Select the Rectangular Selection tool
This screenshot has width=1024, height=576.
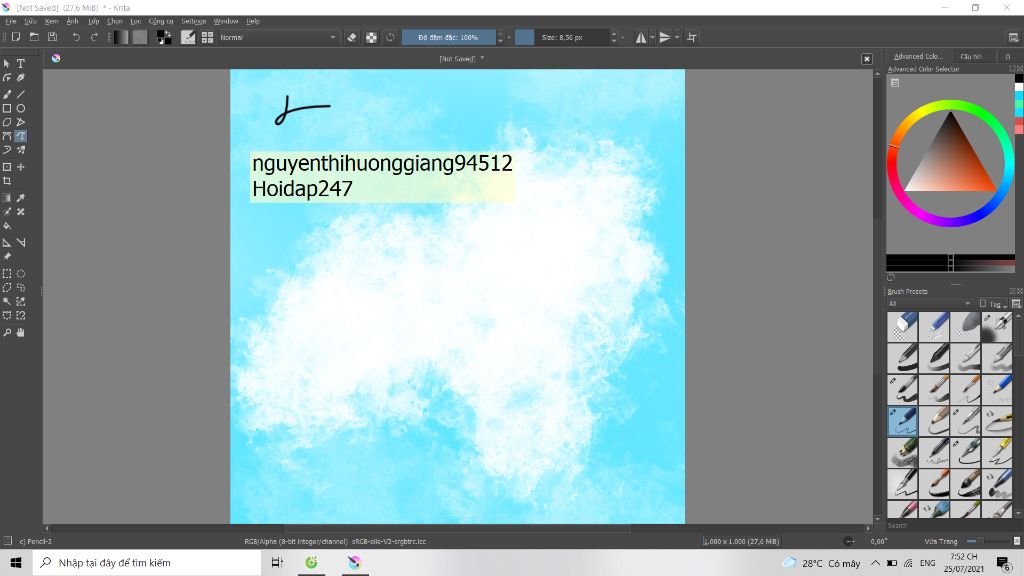(7, 273)
